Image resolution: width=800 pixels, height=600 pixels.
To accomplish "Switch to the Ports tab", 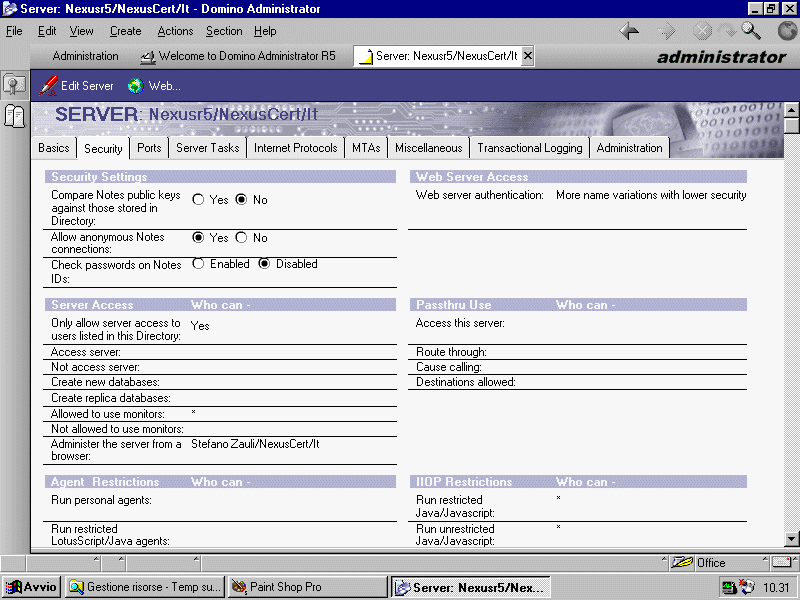I will [149, 148].
